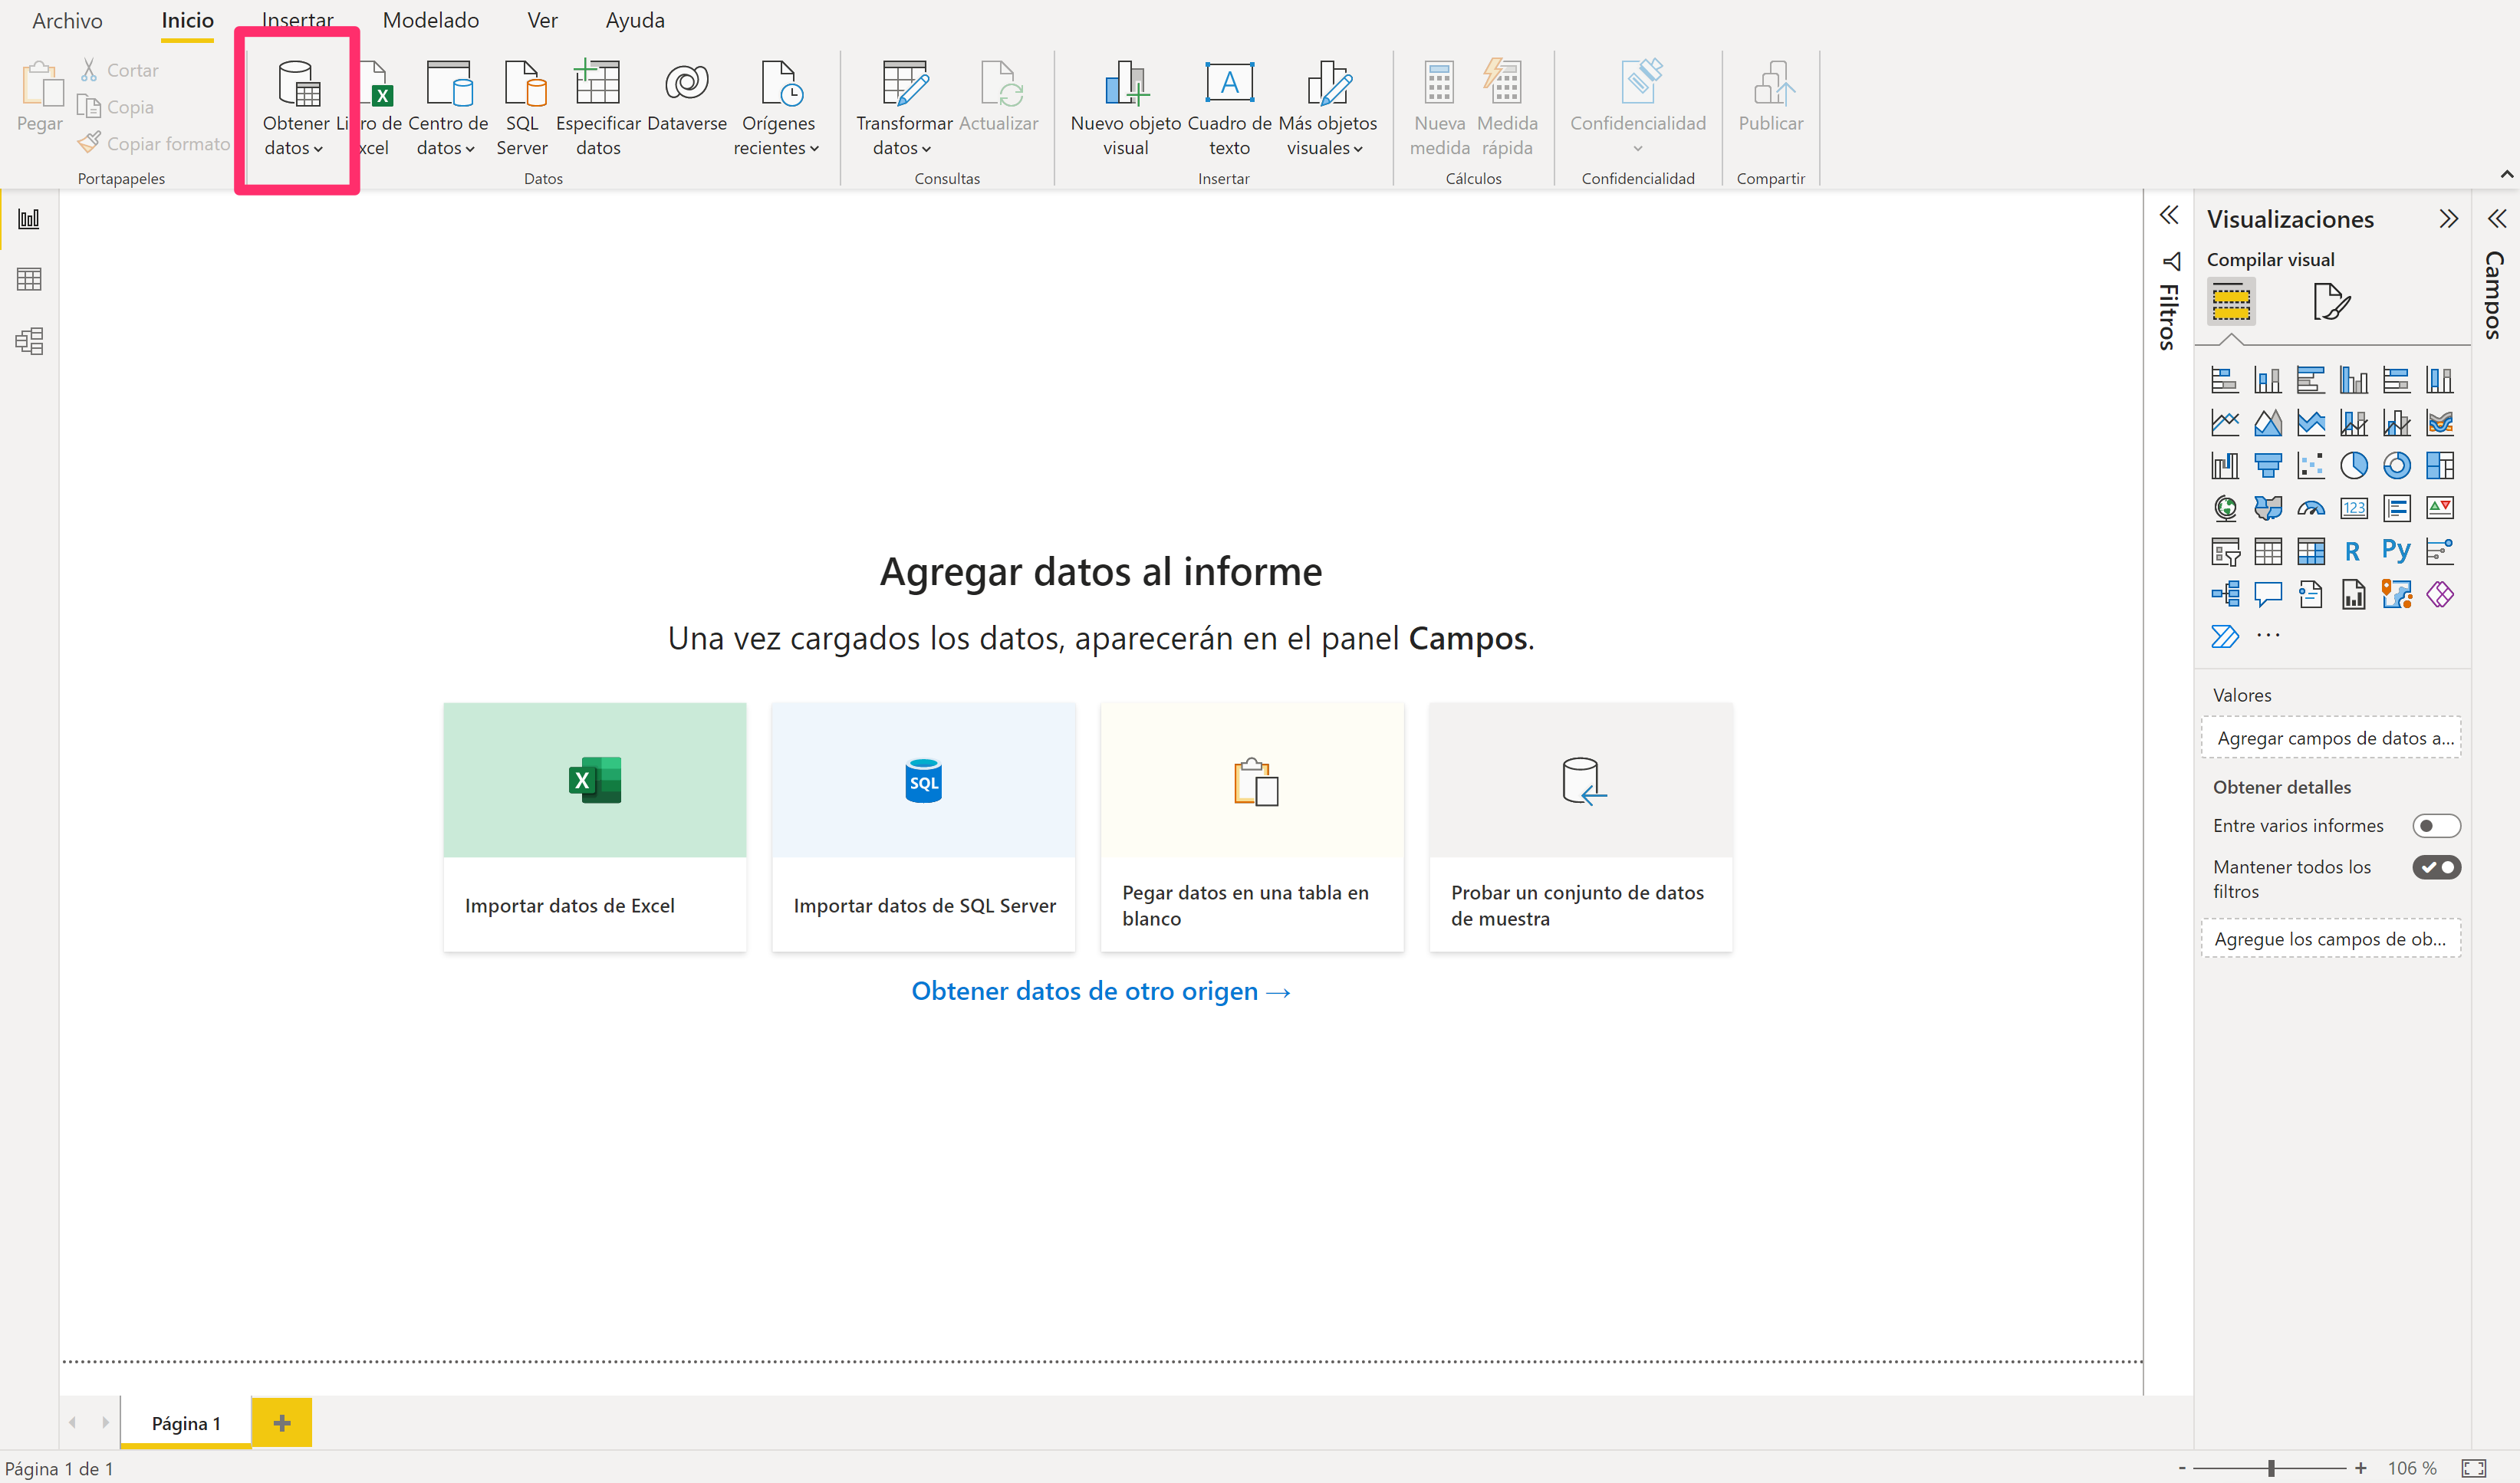Select the Python visual icon
The height and width of the screenshot is (1483, 2520).
tap(2396, 551)
